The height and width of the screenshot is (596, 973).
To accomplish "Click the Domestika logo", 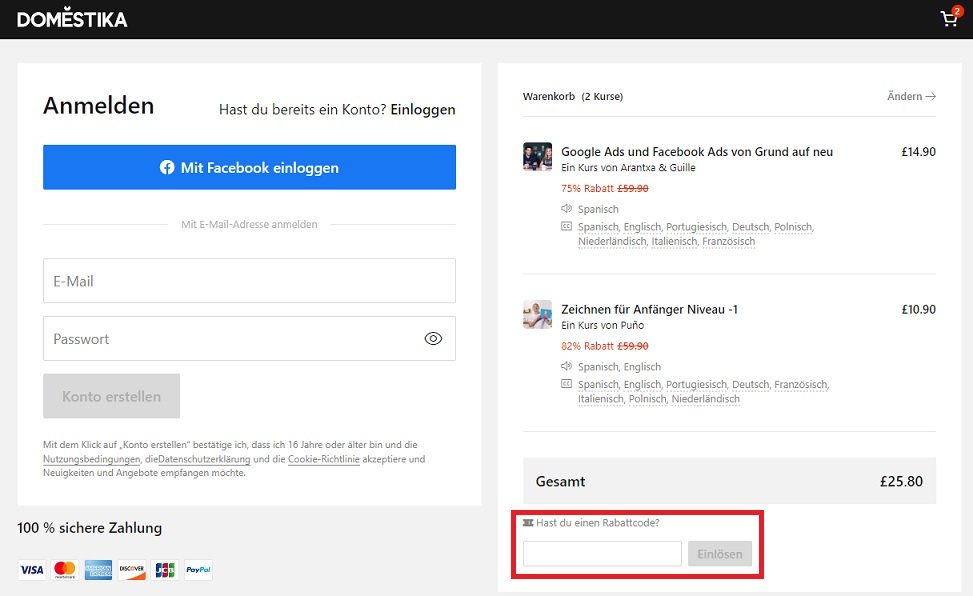I will coord(72,19).
